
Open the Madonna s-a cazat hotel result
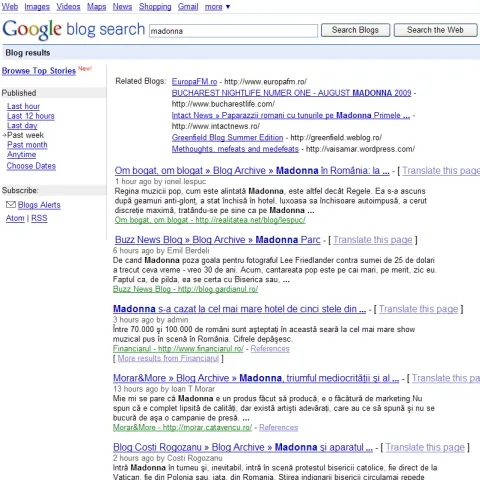[239, 309]
